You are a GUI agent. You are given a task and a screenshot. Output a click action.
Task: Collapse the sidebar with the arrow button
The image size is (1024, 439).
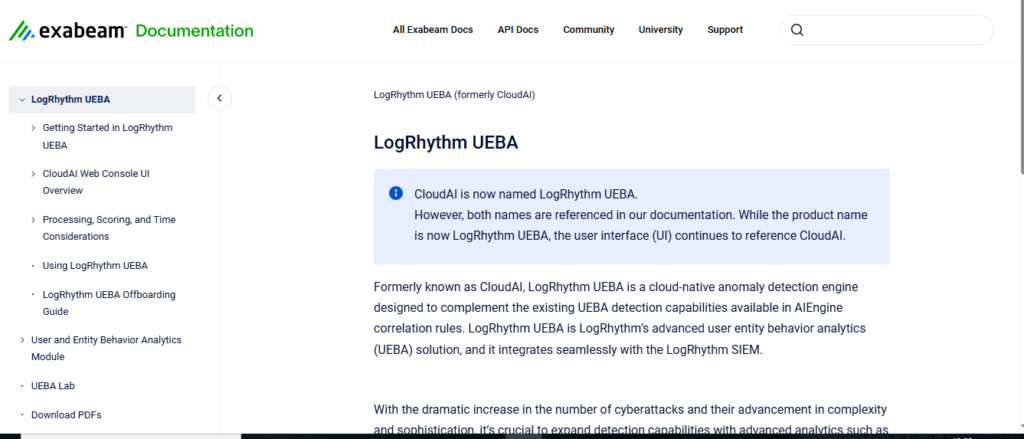[x=219, y=98]
